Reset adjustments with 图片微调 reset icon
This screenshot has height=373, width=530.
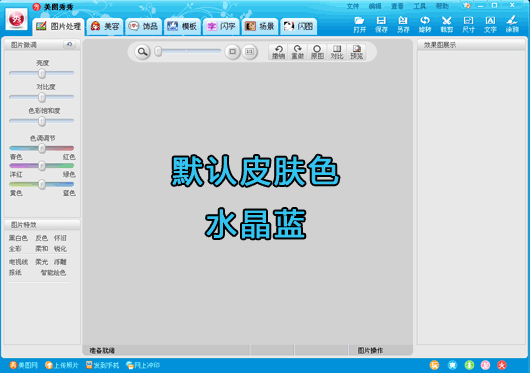point(69,44)
